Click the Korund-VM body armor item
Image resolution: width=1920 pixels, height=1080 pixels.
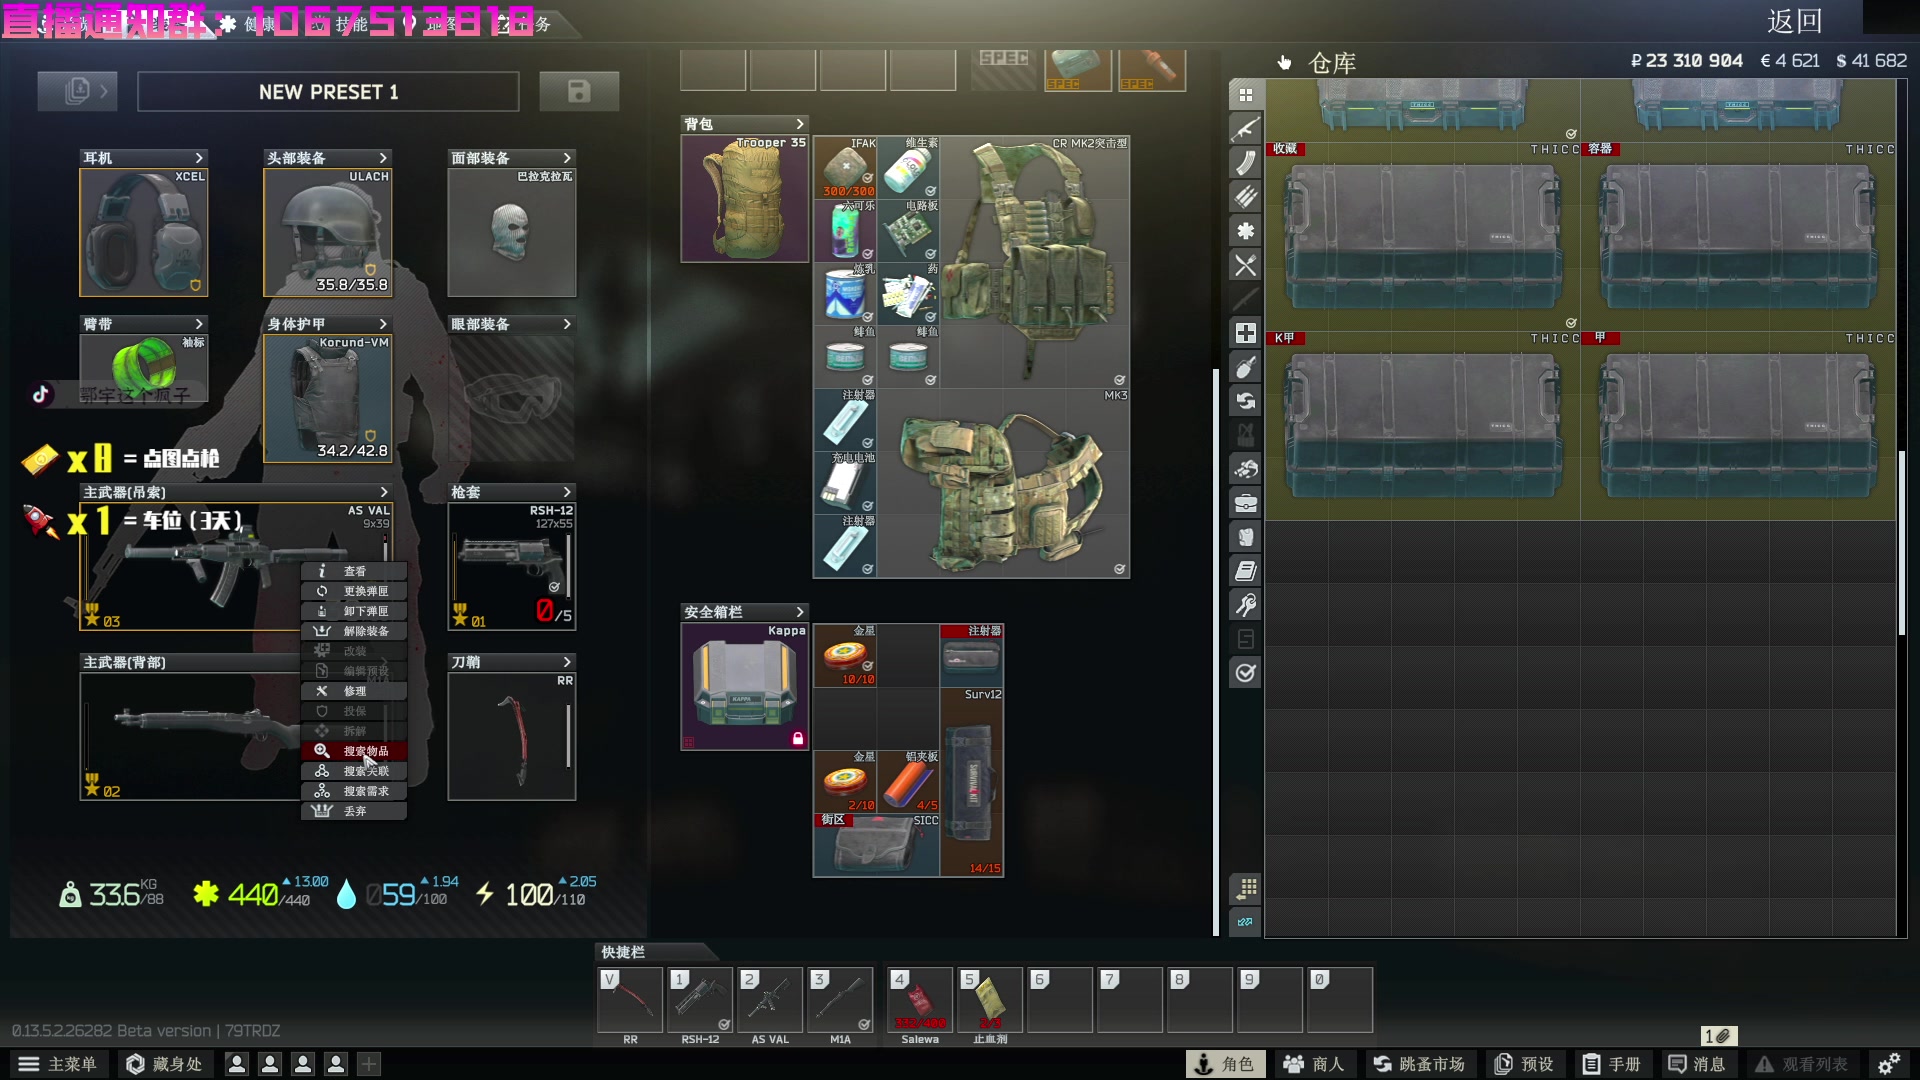click(x=328, y=398)
